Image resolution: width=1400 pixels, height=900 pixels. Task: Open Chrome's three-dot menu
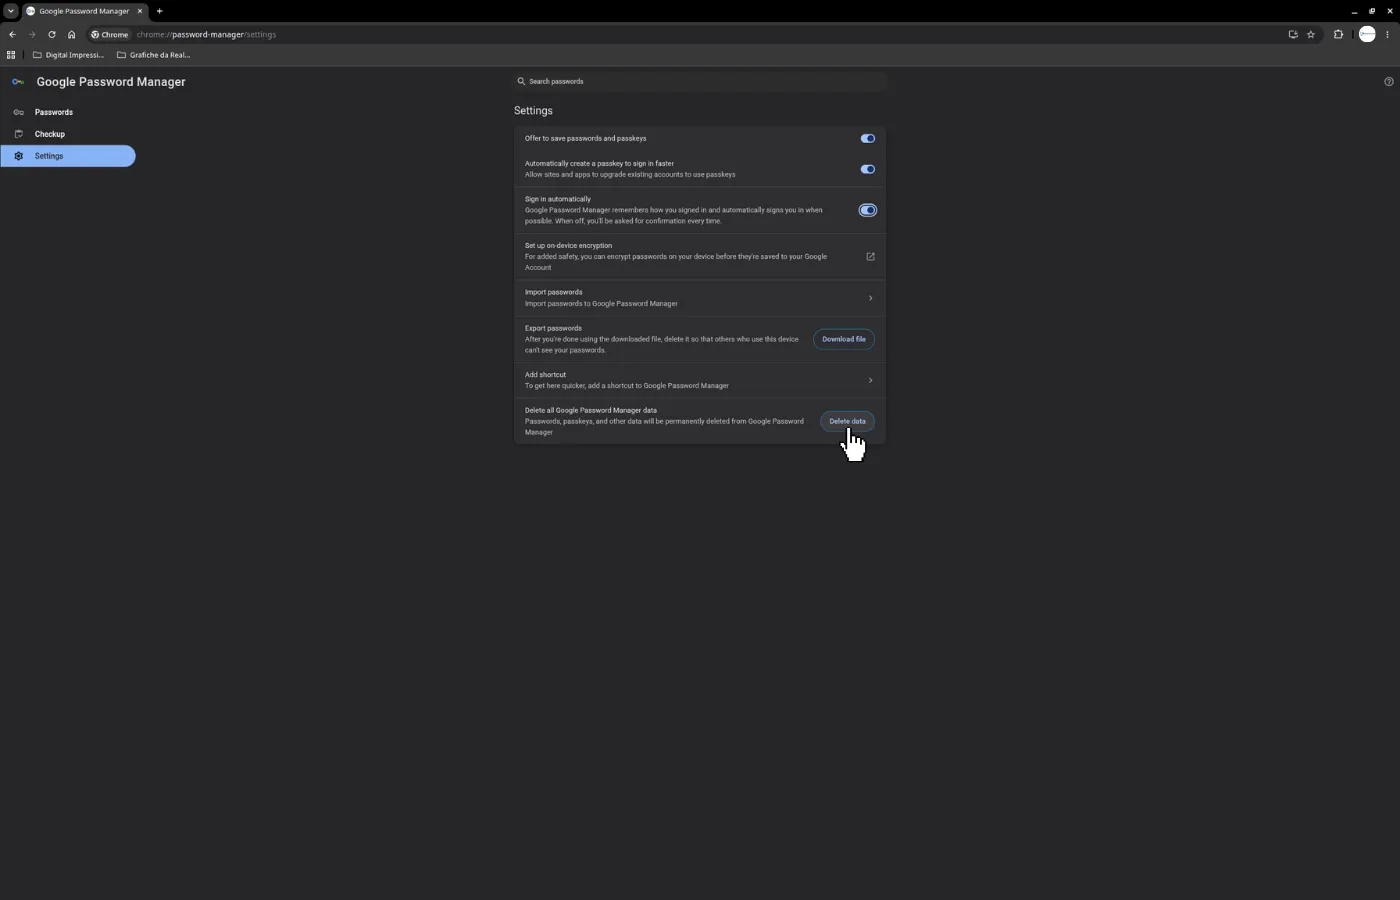tap(1387, 34)
